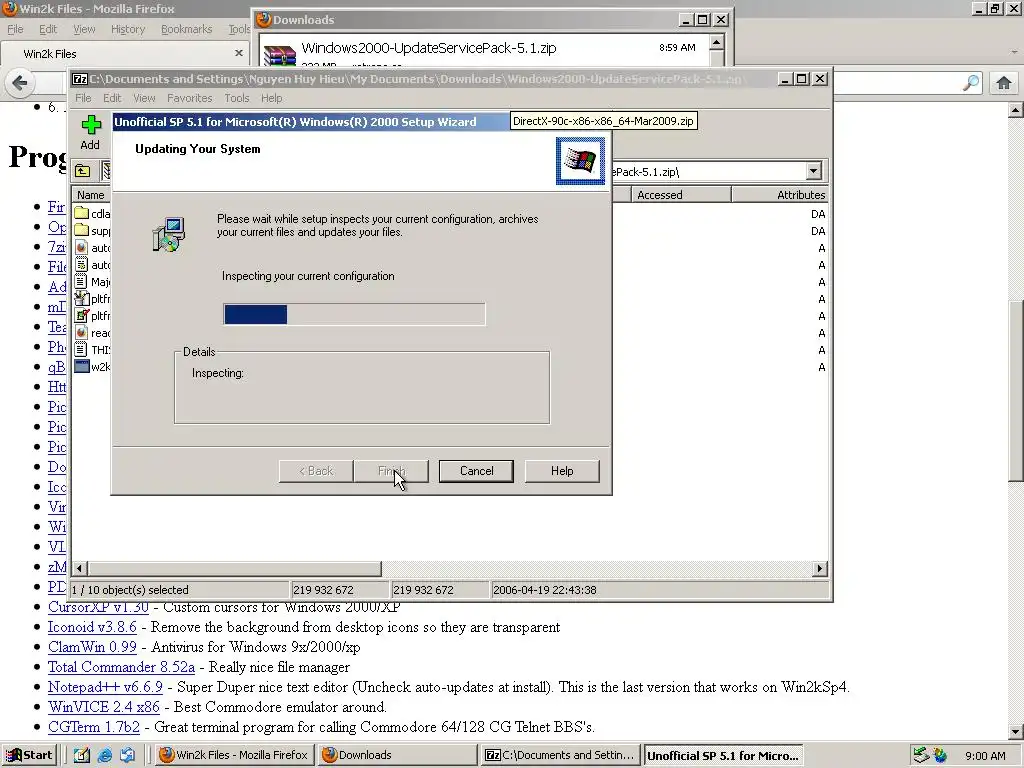Click the Firefox home icon
This screenshot has height=768, width=1024.
pos(1004,83)
